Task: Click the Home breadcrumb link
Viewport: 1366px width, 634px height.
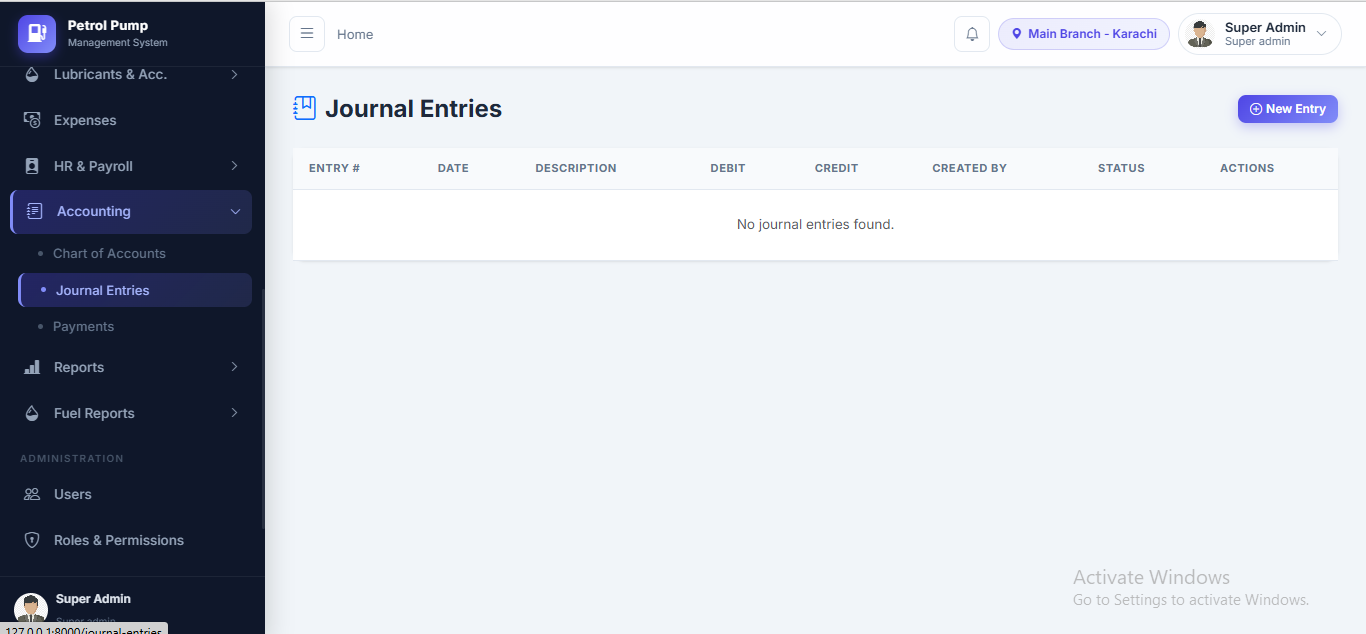Action: 355,34
